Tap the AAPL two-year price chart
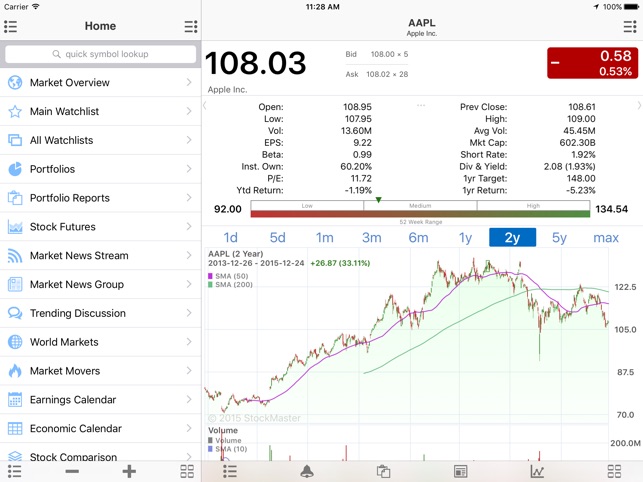 pos(406,336)
